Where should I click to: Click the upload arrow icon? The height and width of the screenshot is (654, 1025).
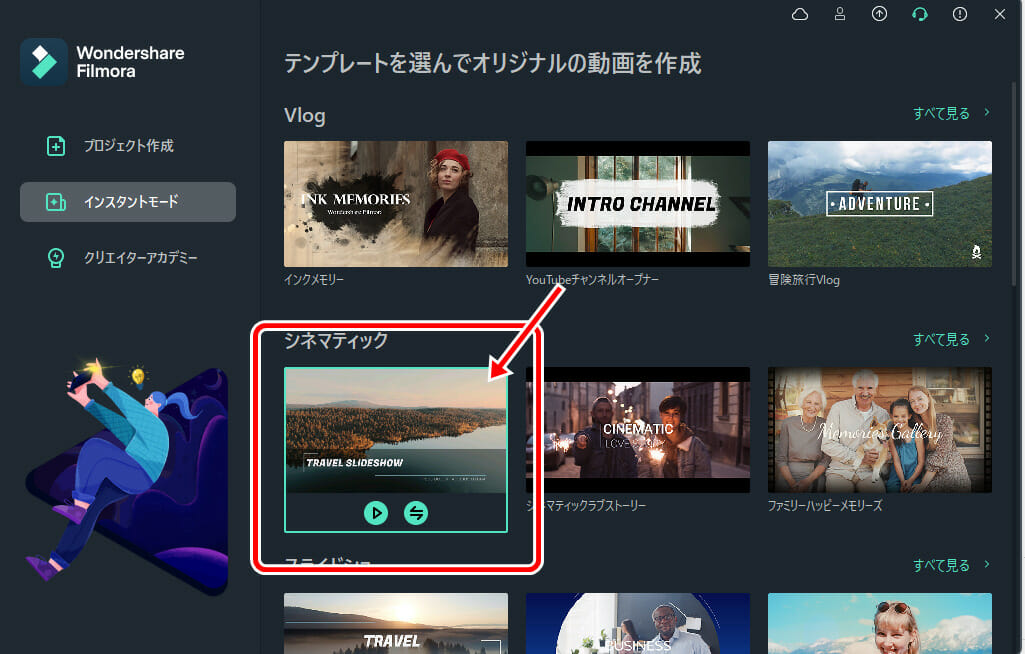[x=879, y=14]
